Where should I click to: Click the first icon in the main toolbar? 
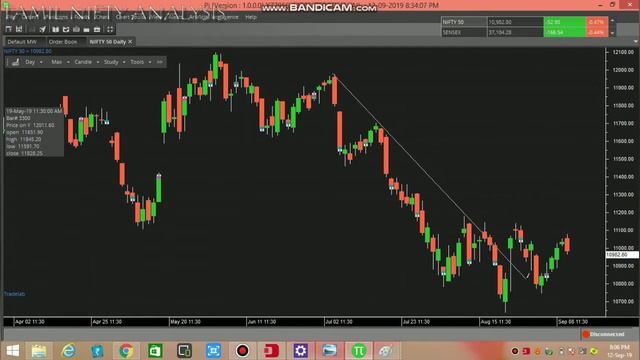pos(9,29)
